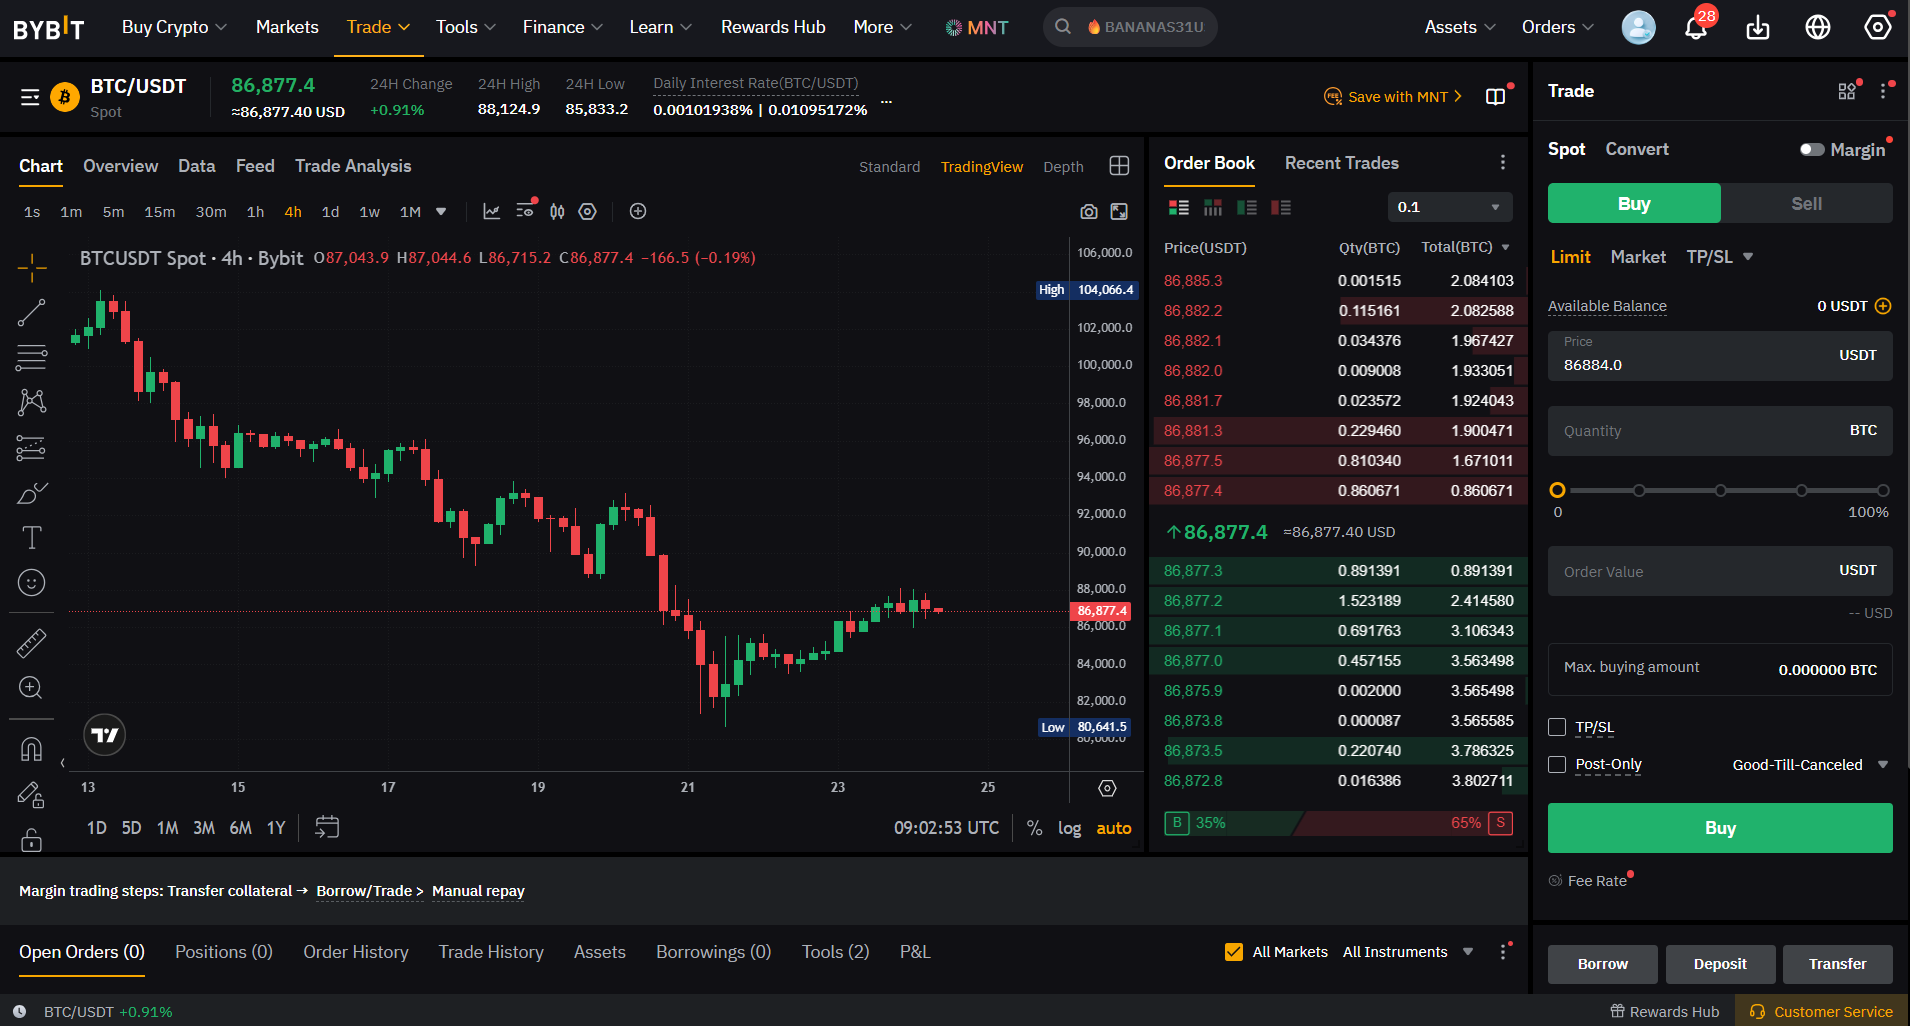Image resolution: width=1910 pixels, height=1026 pixels.
Task: Open the TP/SL order type dropdown
Action: tap(1720, 257)
